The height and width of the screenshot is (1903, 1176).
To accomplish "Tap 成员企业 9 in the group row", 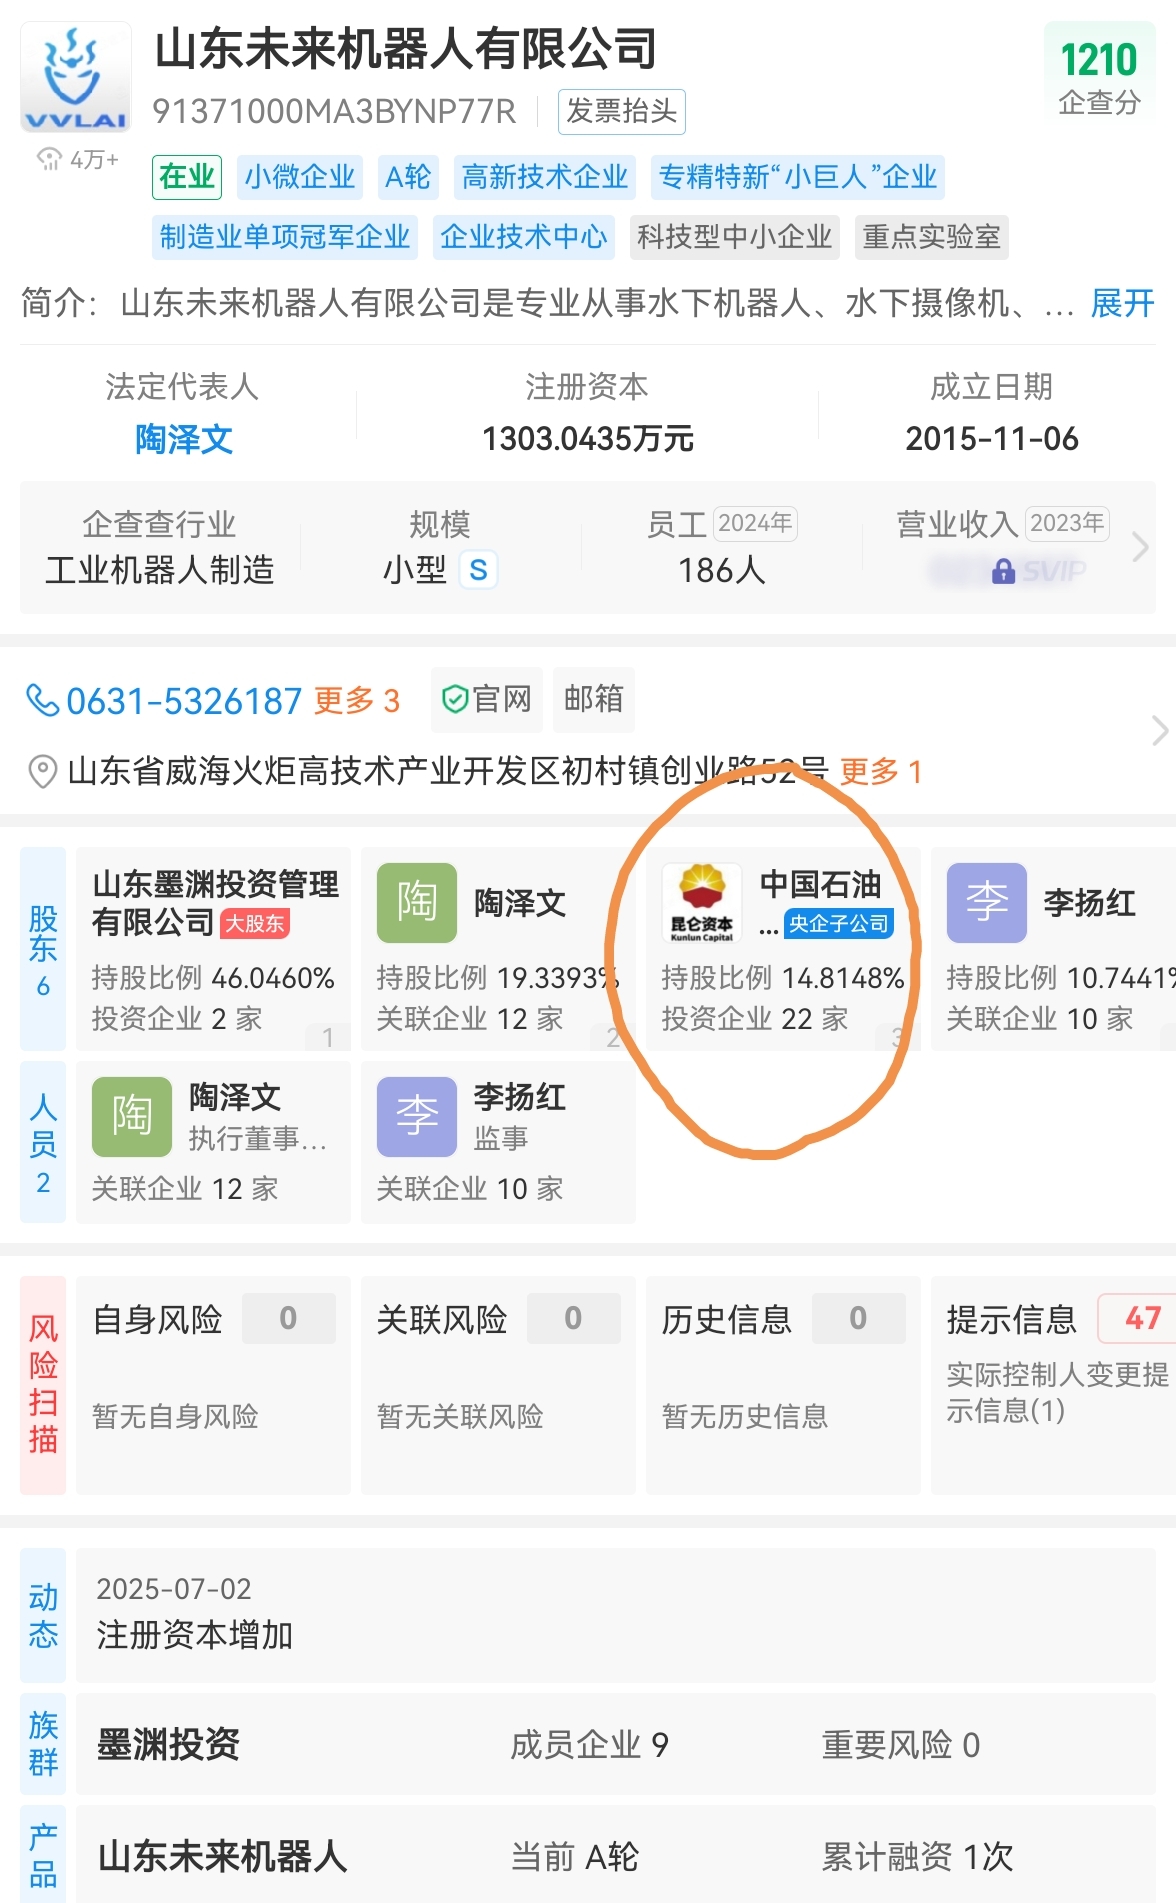I will coord(589,1745).
